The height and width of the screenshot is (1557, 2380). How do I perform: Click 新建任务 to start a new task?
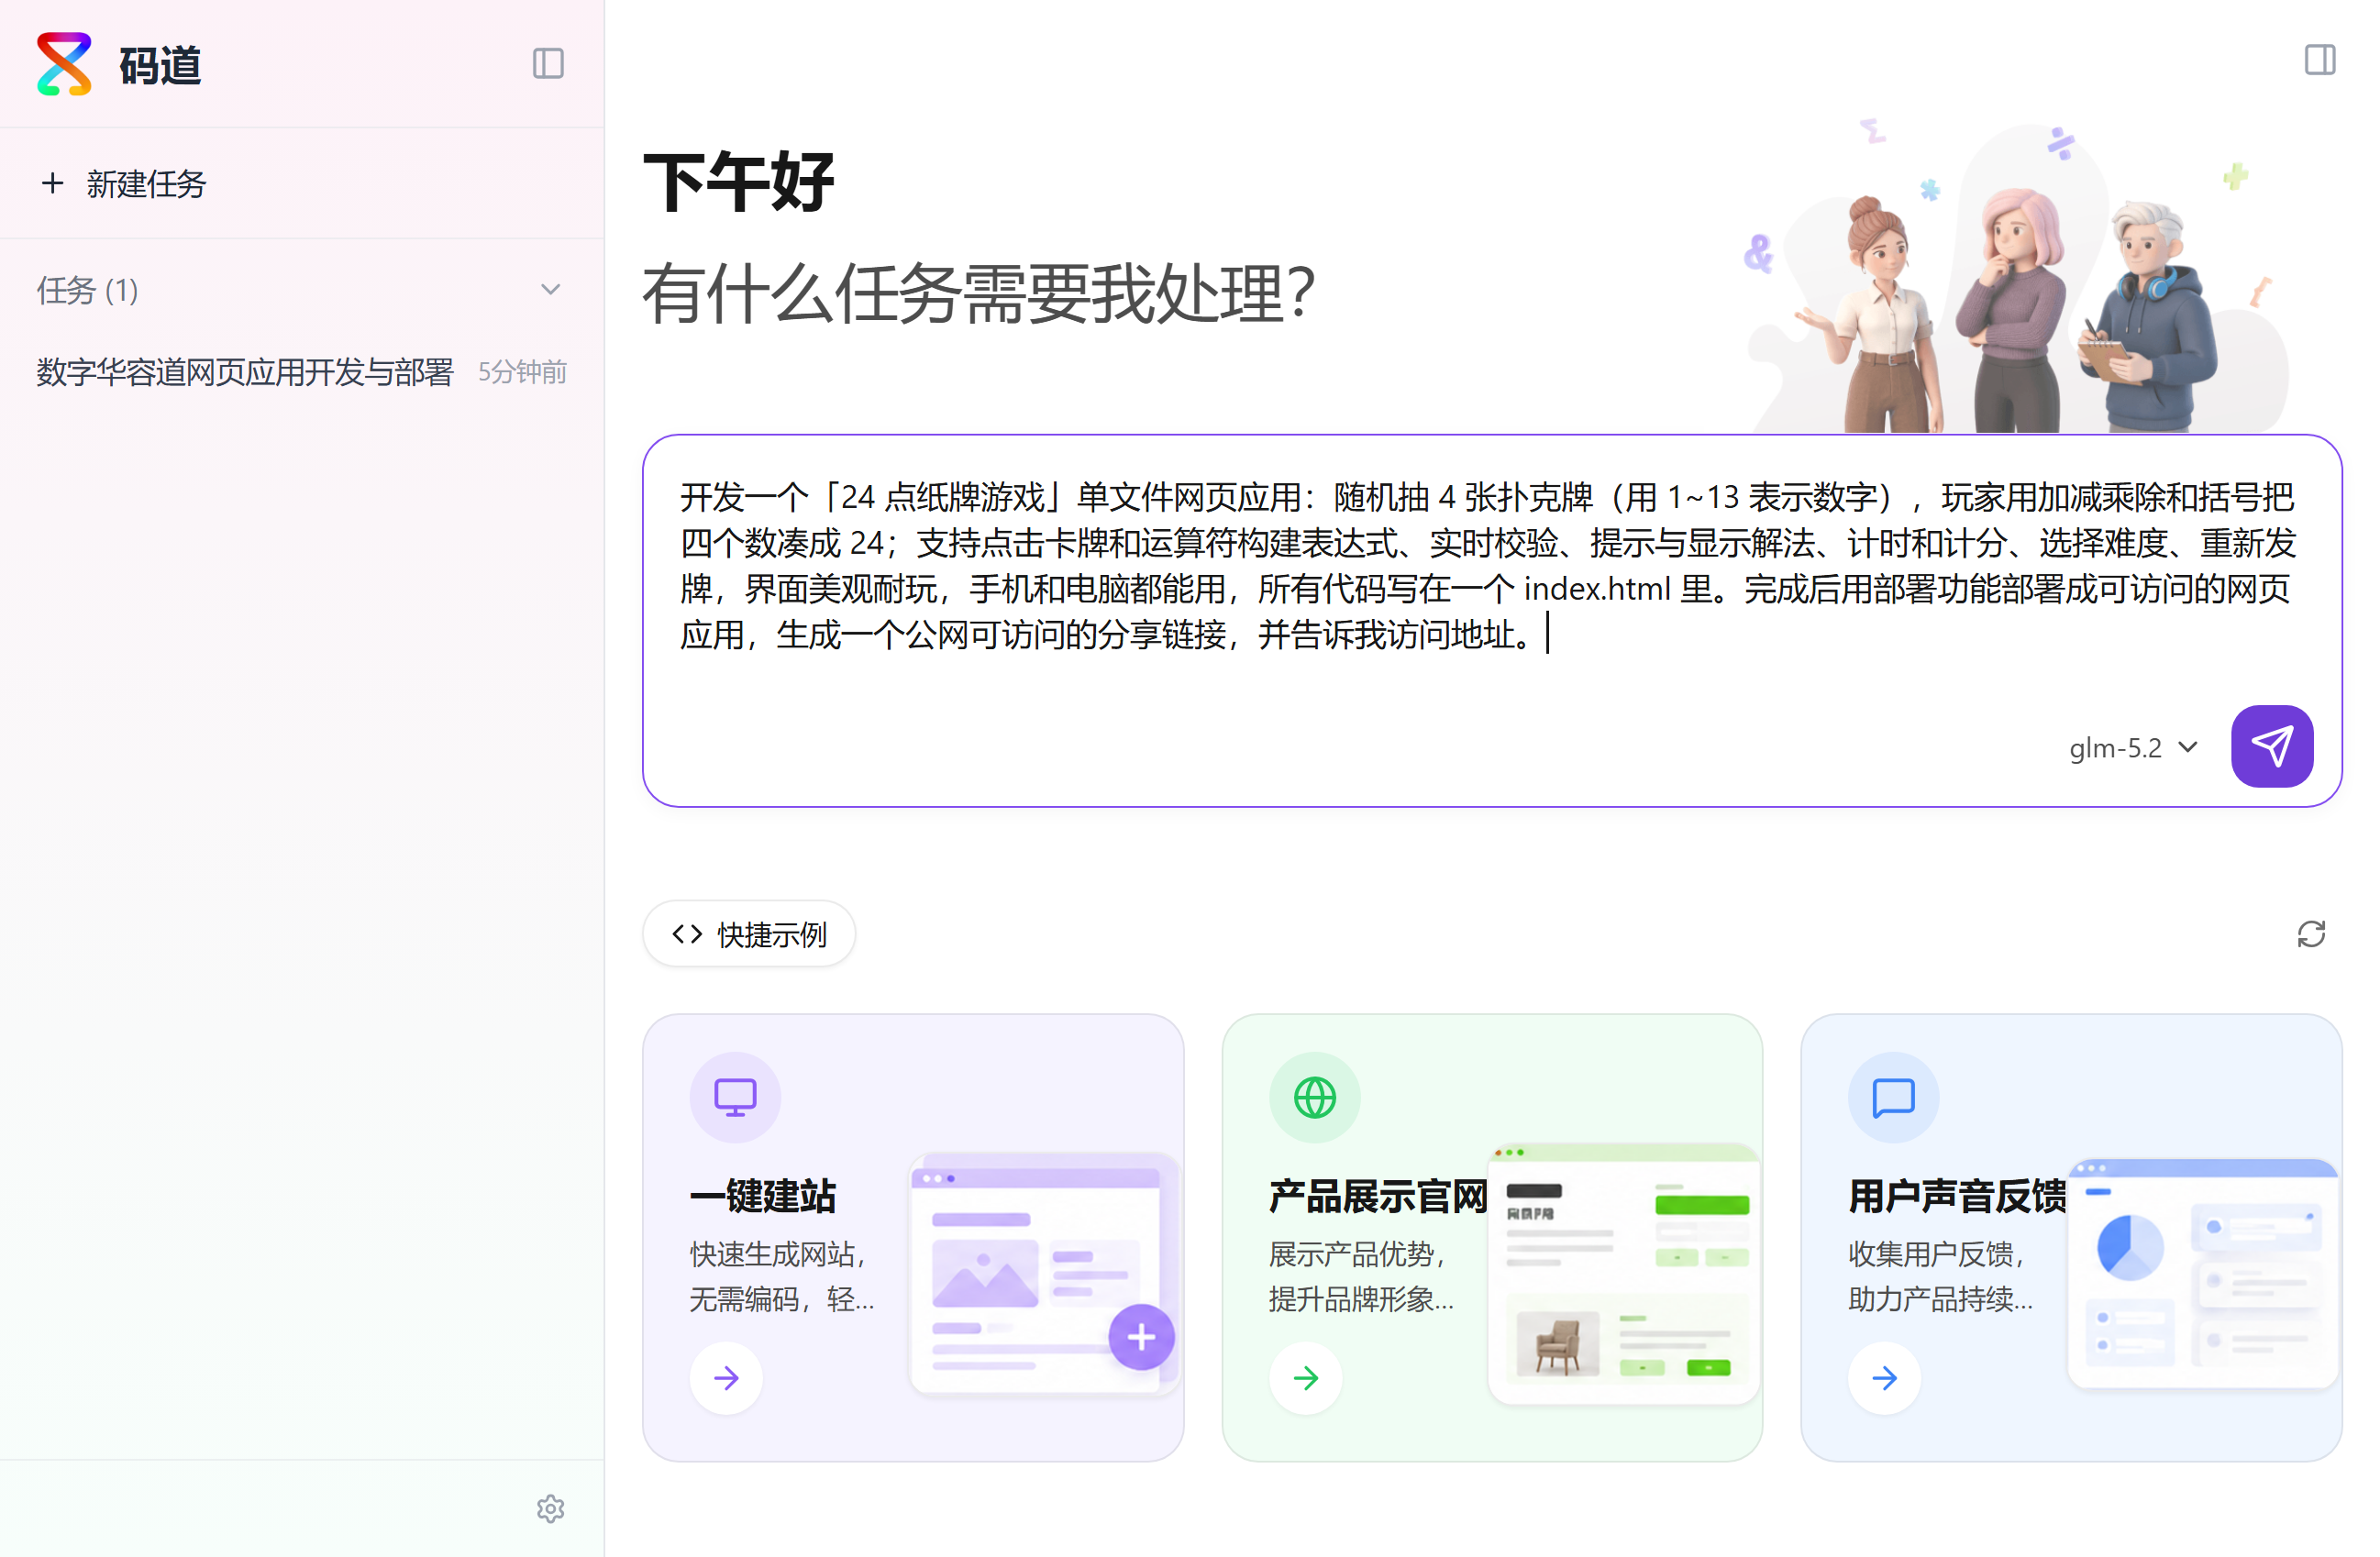tap(124, 184)
